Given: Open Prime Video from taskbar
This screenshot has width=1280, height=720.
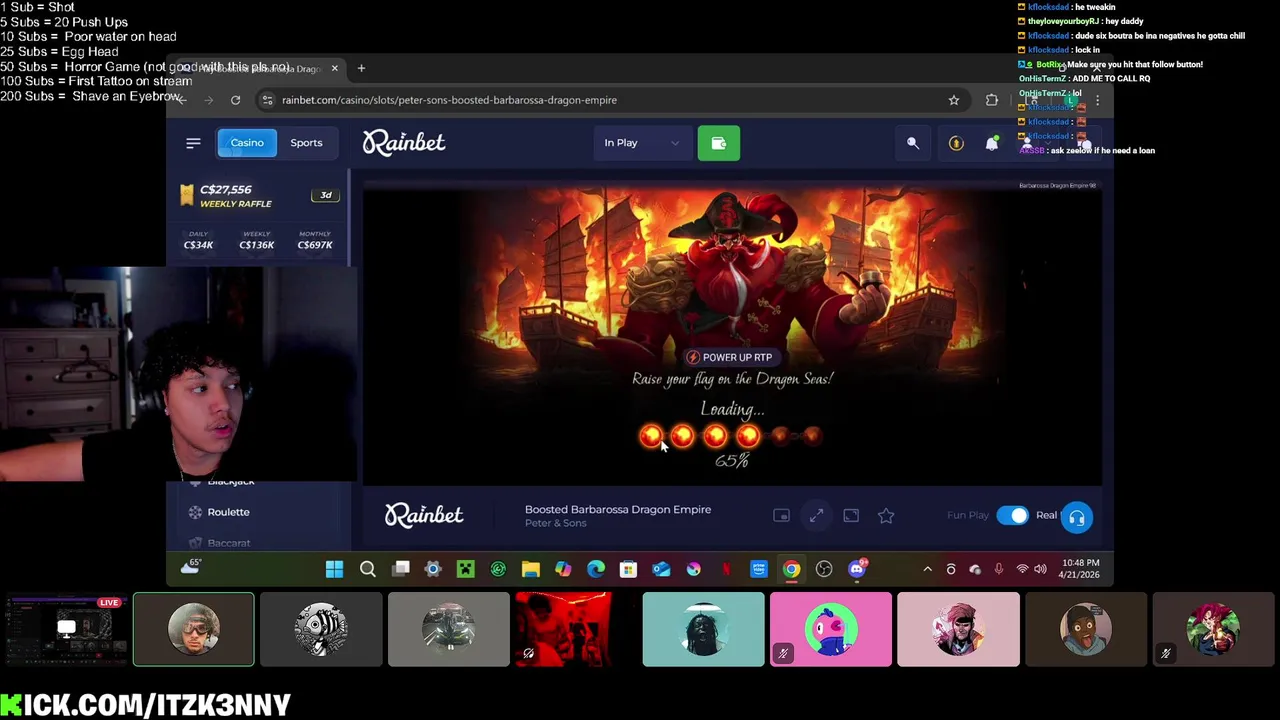Looking at the screenshot, I should [759, 569].
